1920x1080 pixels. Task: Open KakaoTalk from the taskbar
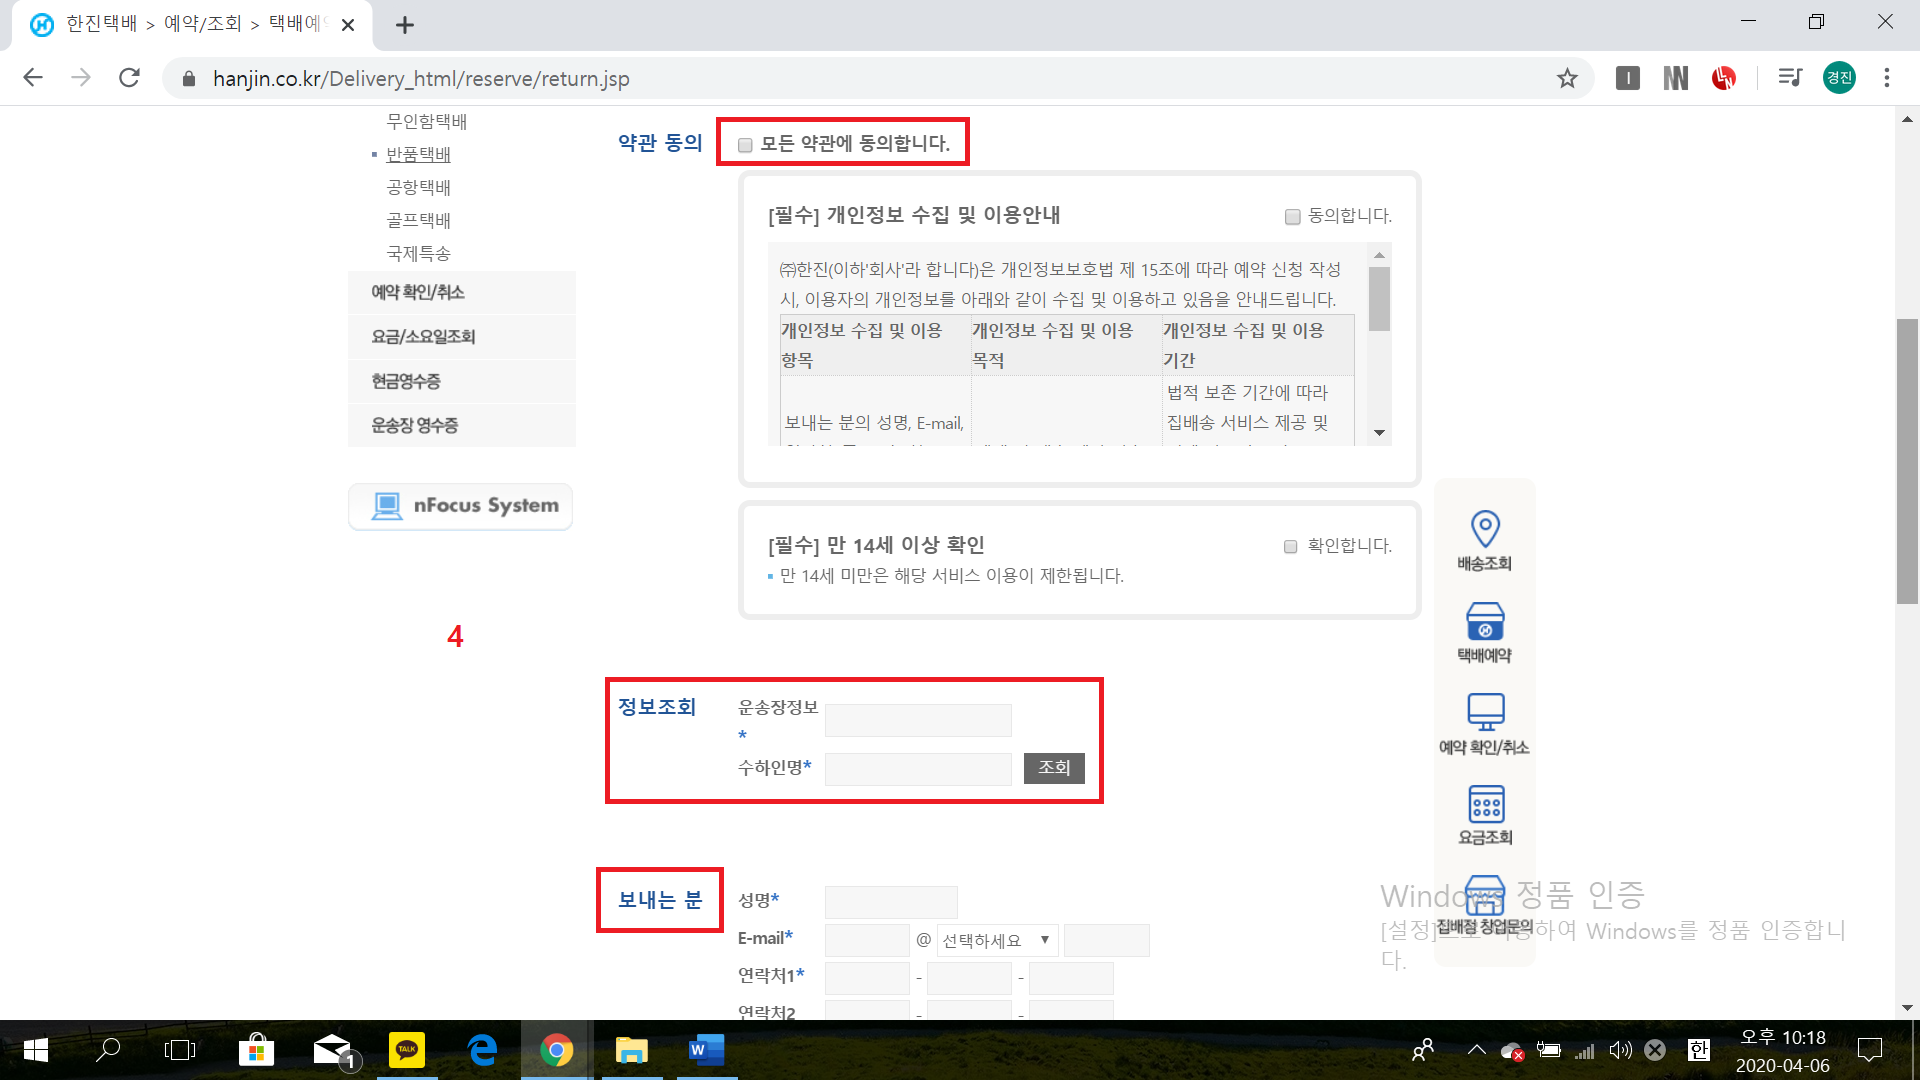coord(407,1050)
